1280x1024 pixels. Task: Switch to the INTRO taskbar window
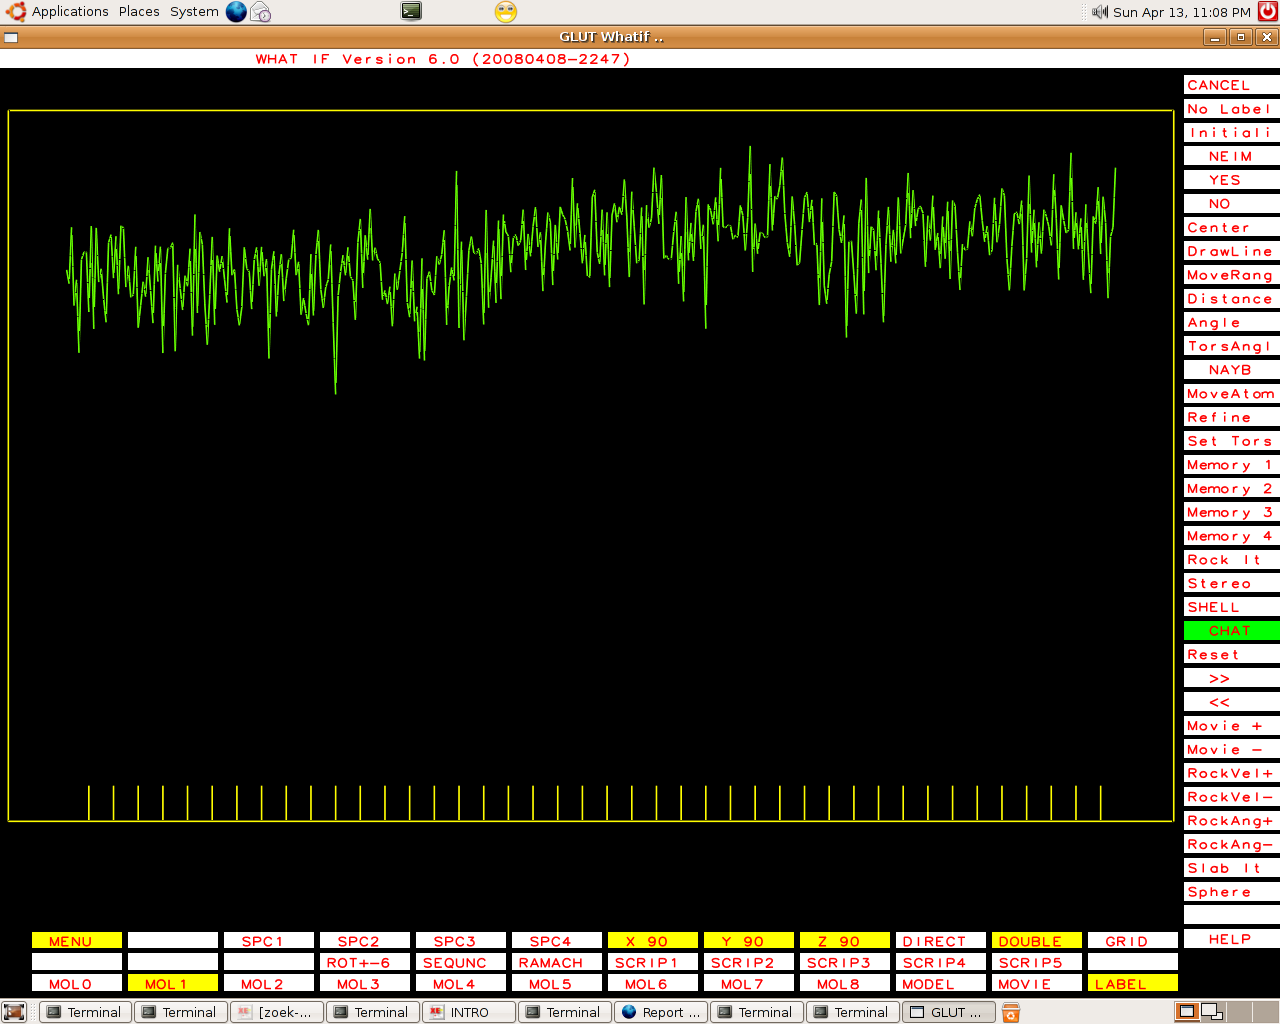pyautogui.click(x=469, y=1012)
